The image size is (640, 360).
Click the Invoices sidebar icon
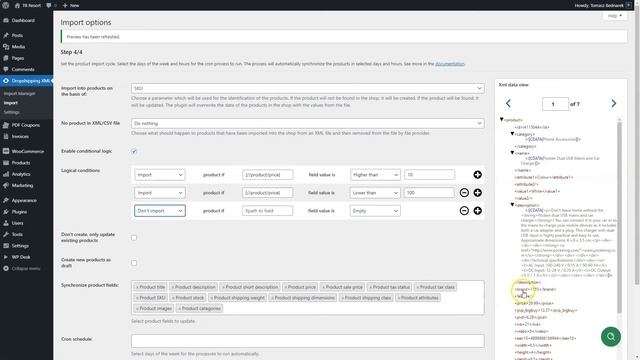(x=6, y=136)
